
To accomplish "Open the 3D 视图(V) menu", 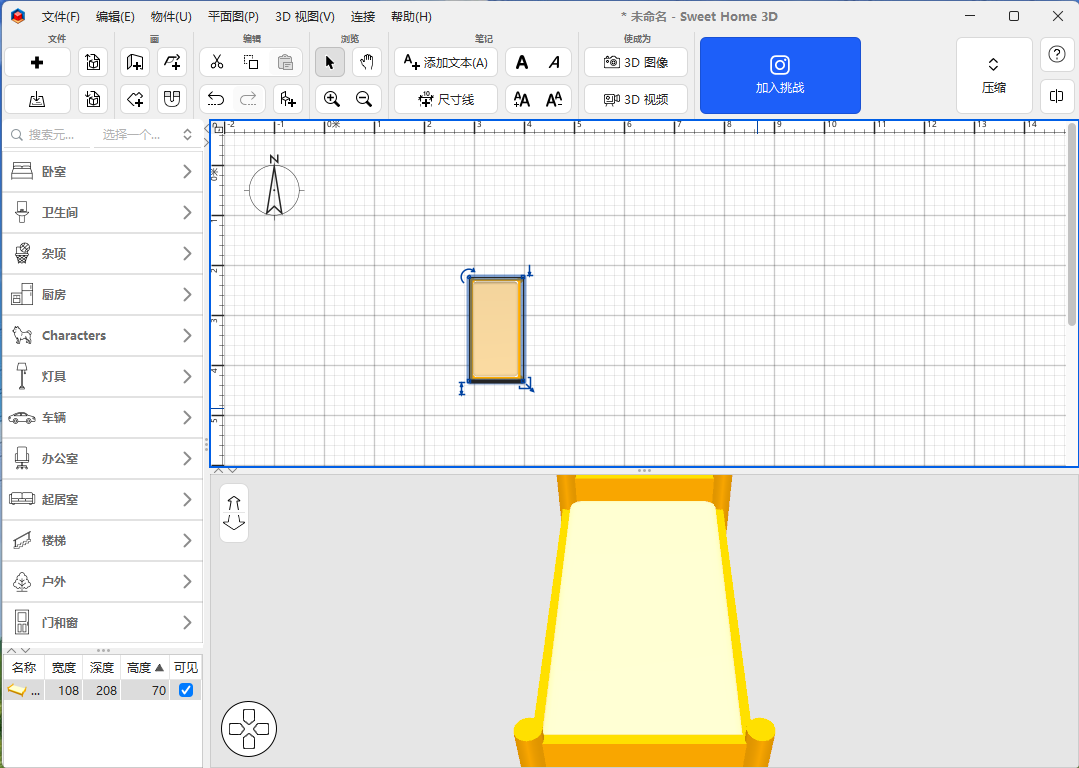I will (305, 17).
